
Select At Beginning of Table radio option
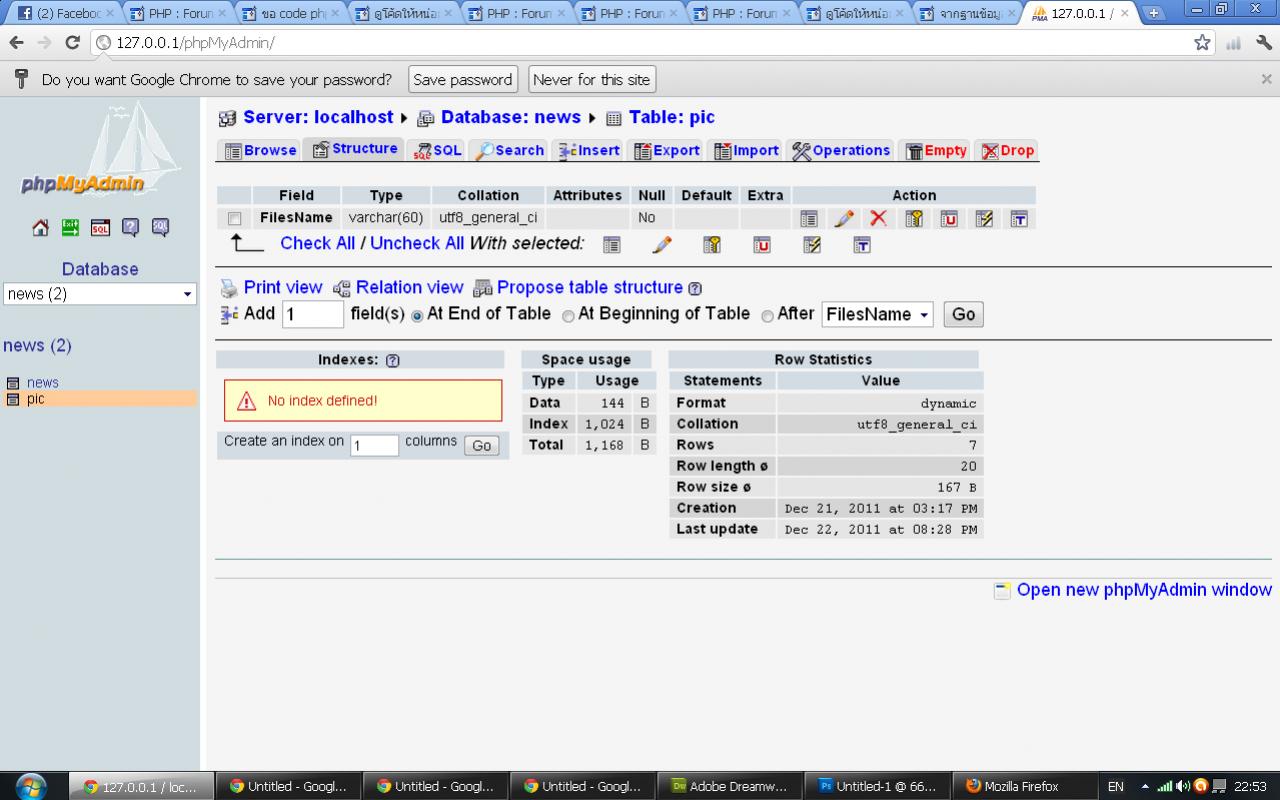568,316
